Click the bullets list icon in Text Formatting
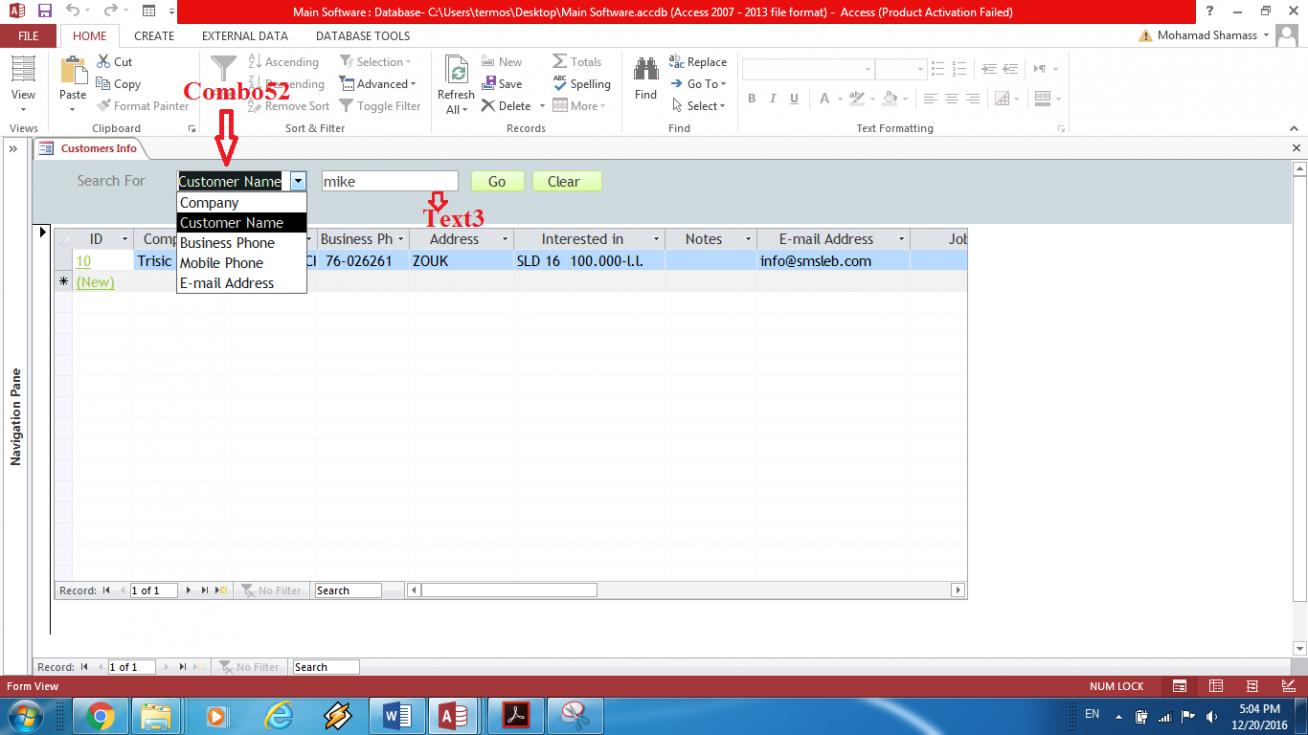Screen dimensions: 1308x735 click(937, 69)
